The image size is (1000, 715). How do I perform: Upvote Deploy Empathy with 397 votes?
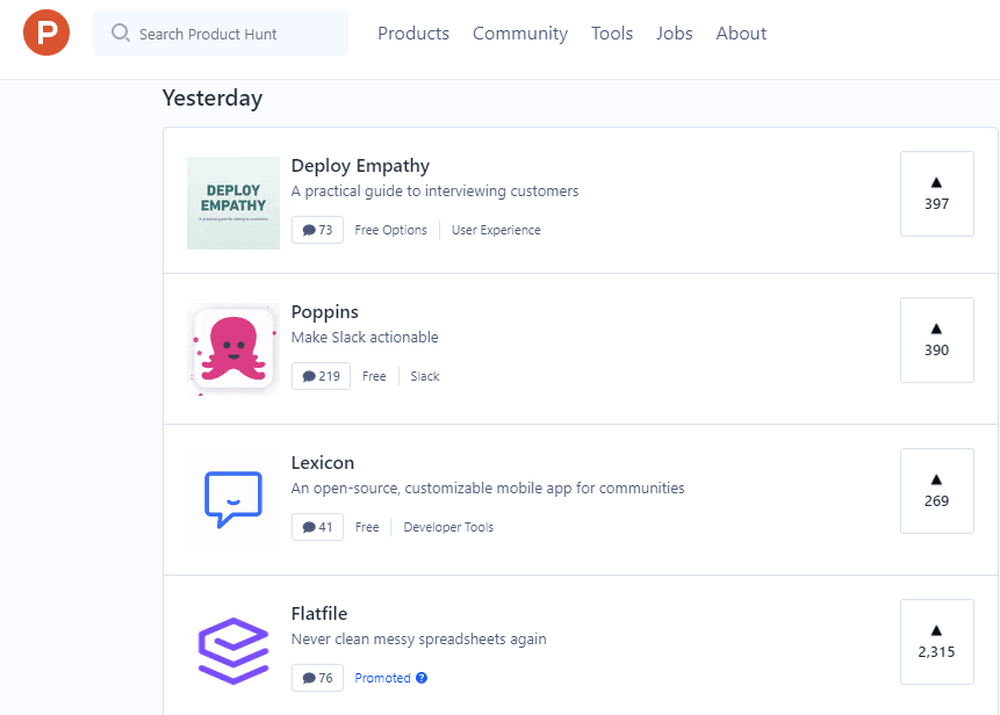pyautogui.click(x=937, y=194)
